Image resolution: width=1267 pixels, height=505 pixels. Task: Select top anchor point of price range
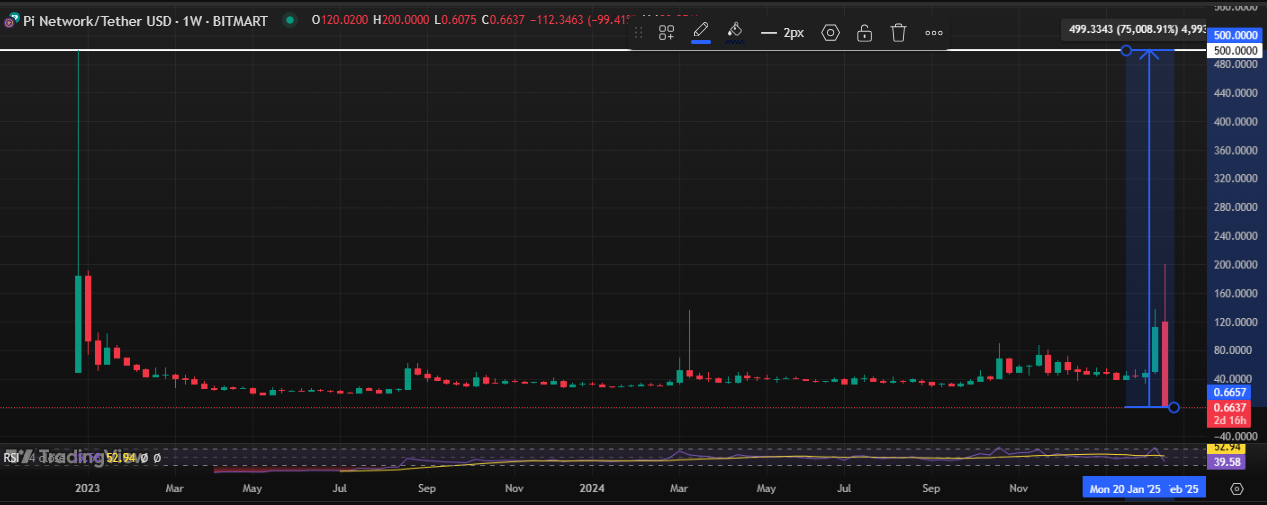pyautogui.click(x=1127, y=50)
